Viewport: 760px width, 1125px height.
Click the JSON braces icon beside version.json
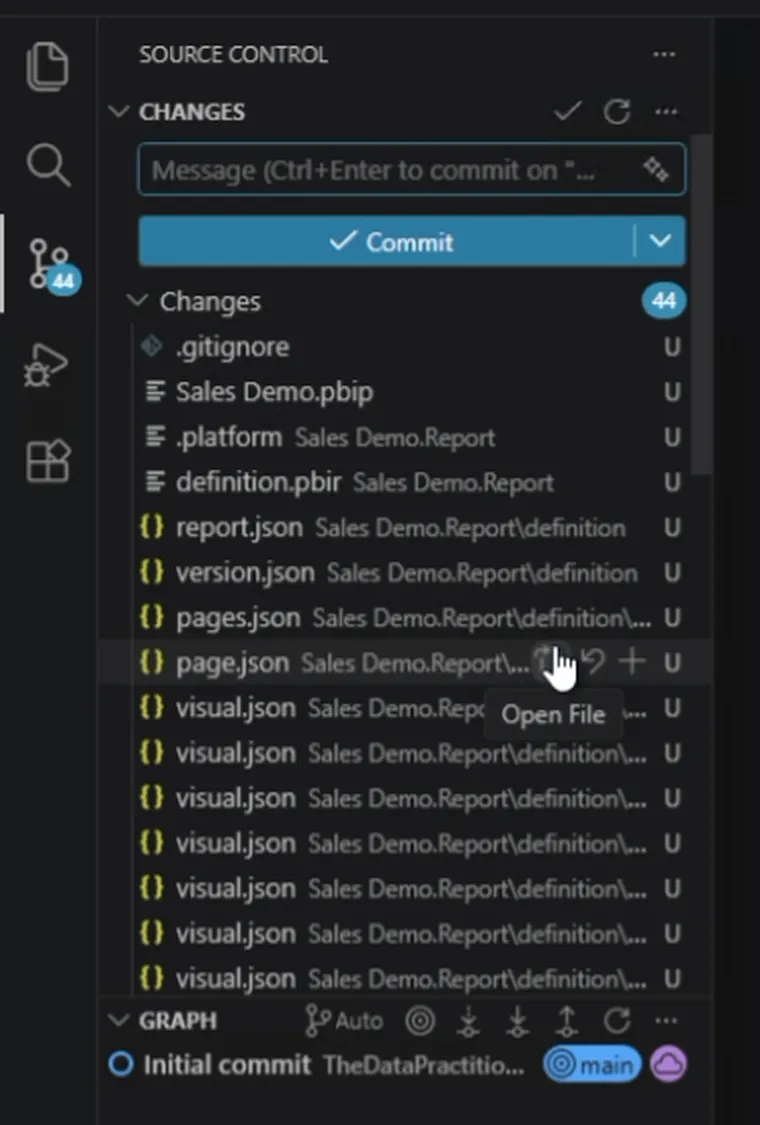(x=152, y=573)
